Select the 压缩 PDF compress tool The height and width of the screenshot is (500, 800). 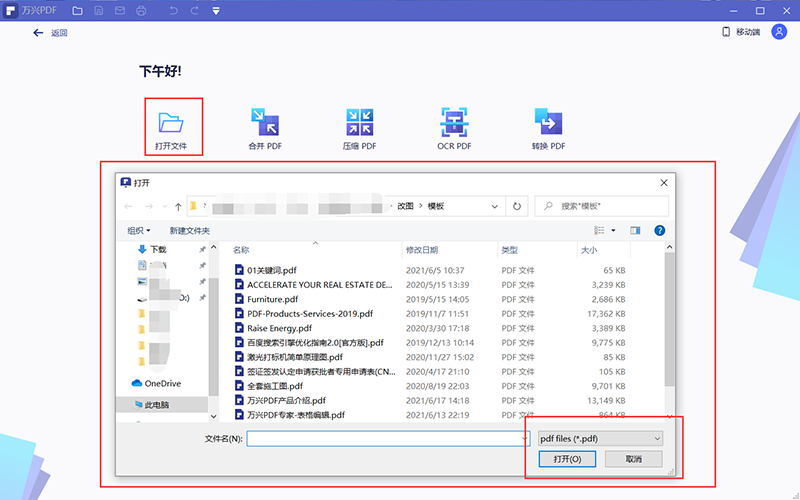[x=360, y=123]
